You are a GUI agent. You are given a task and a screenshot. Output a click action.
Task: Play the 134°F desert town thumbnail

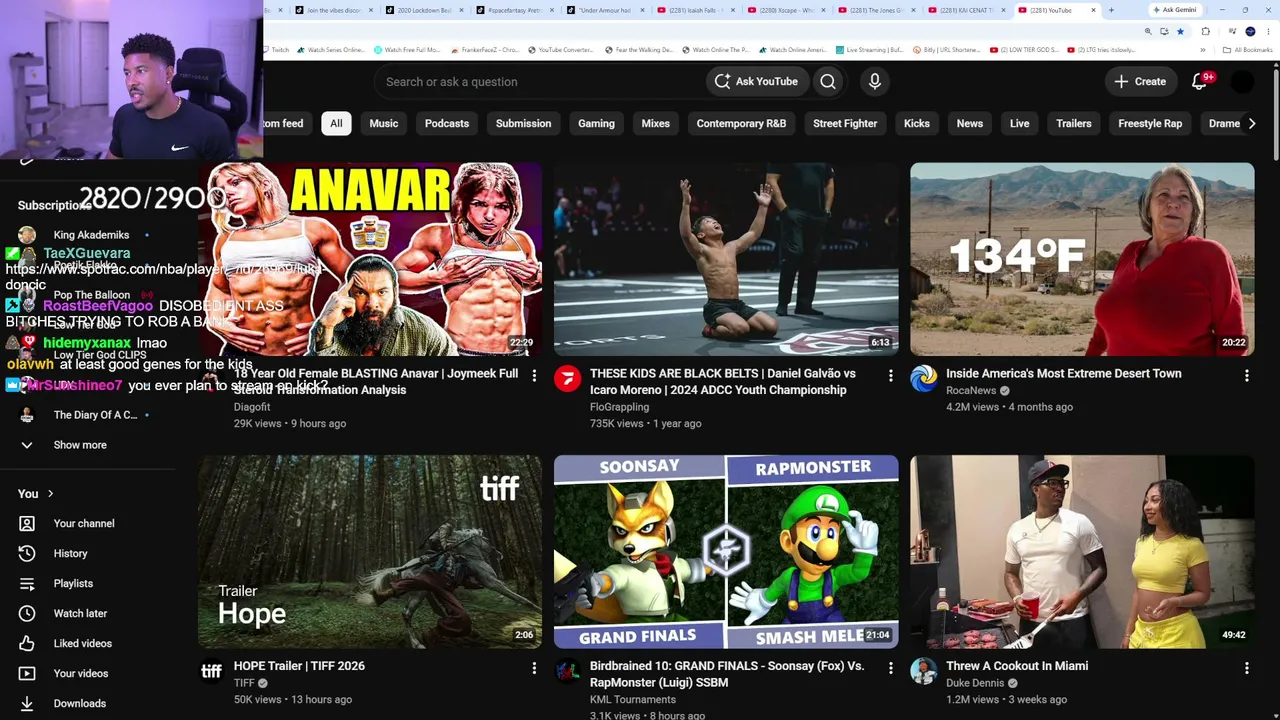coord(1082,260)
